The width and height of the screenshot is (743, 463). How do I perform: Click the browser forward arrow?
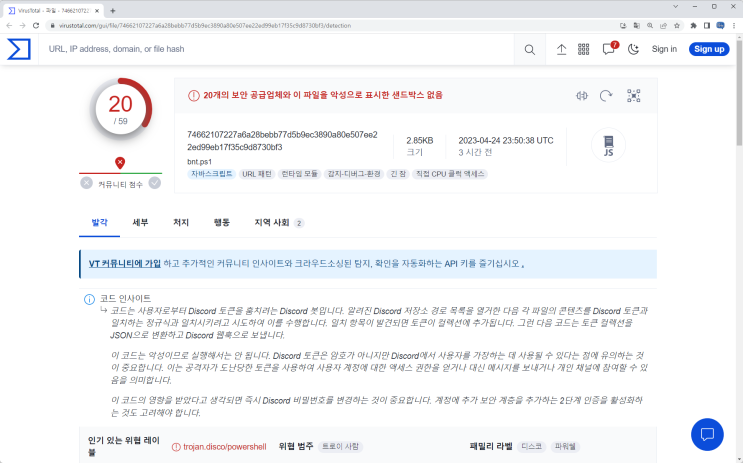coord(22,26)
